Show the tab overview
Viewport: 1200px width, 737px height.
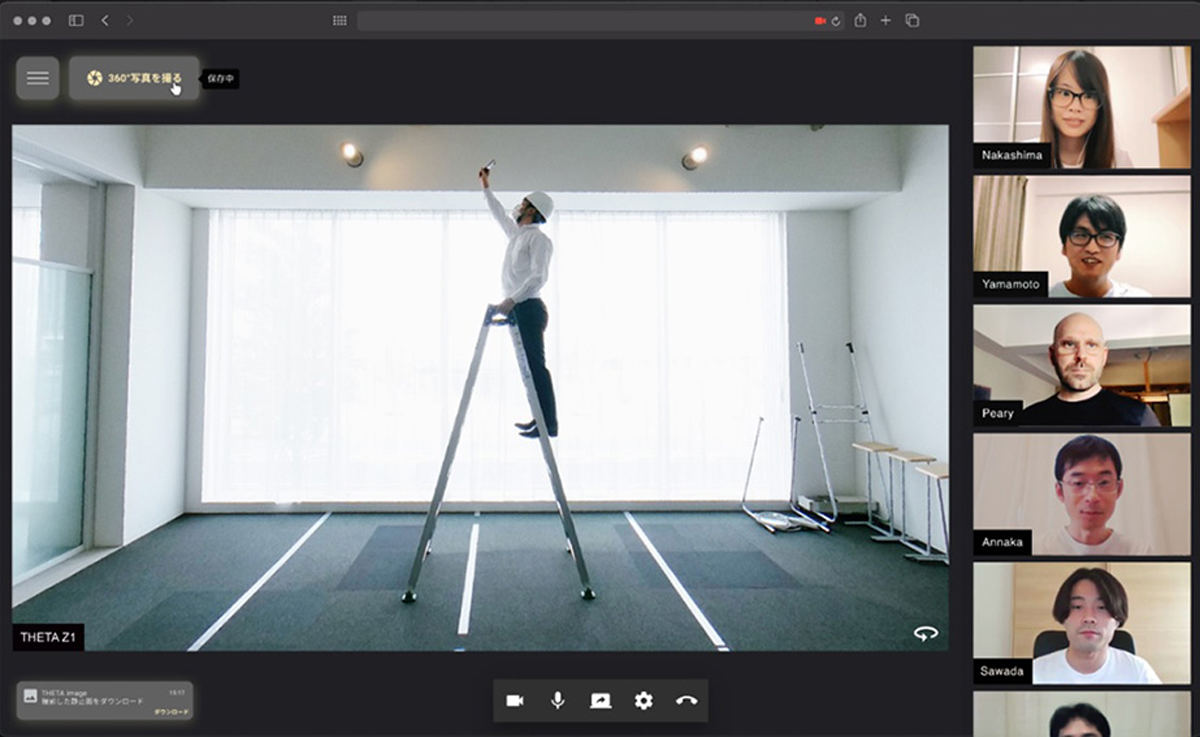912,20
